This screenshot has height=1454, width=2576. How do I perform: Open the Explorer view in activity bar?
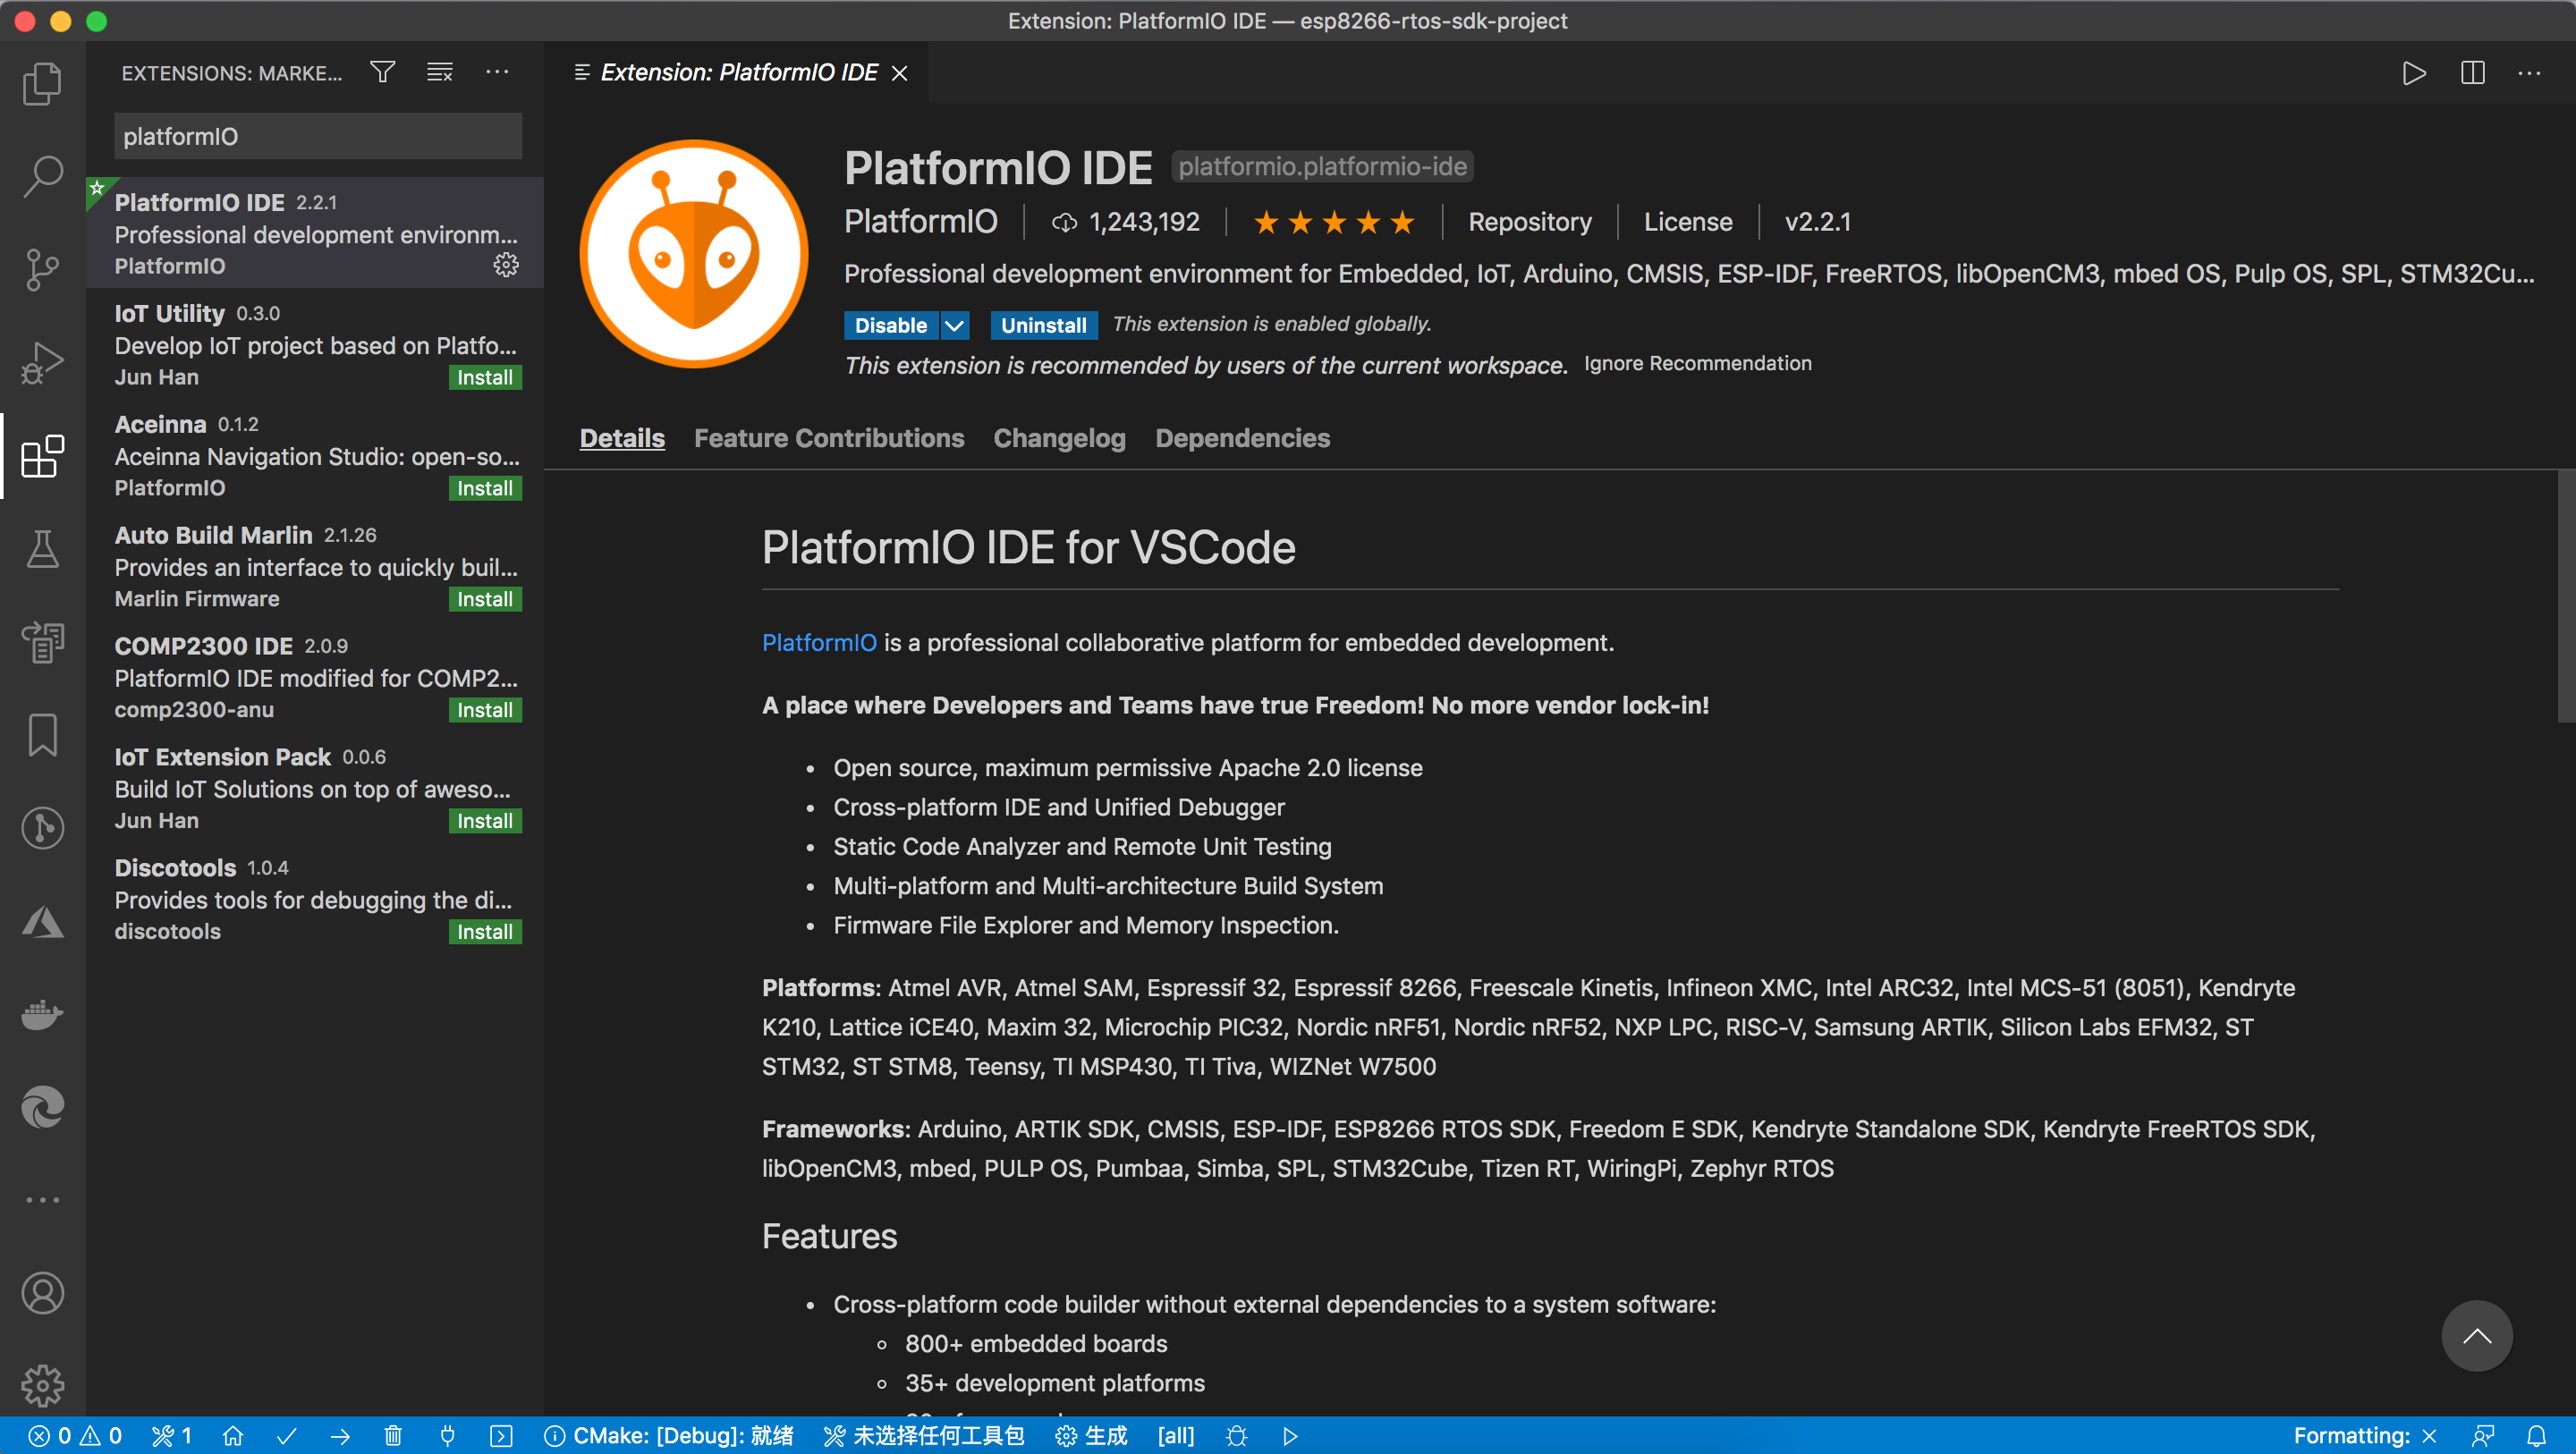pyautogui.click(x=42, y=83)
